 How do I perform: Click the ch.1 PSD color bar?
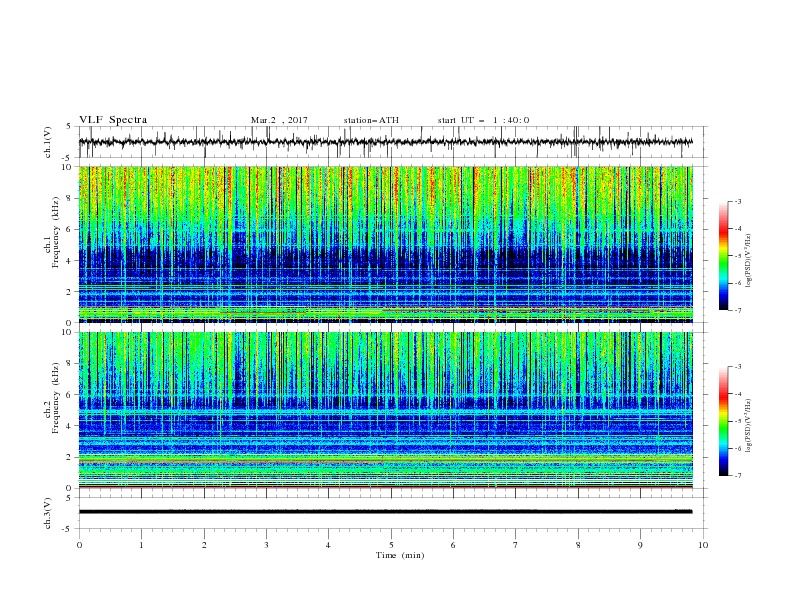tap(724, 256)
